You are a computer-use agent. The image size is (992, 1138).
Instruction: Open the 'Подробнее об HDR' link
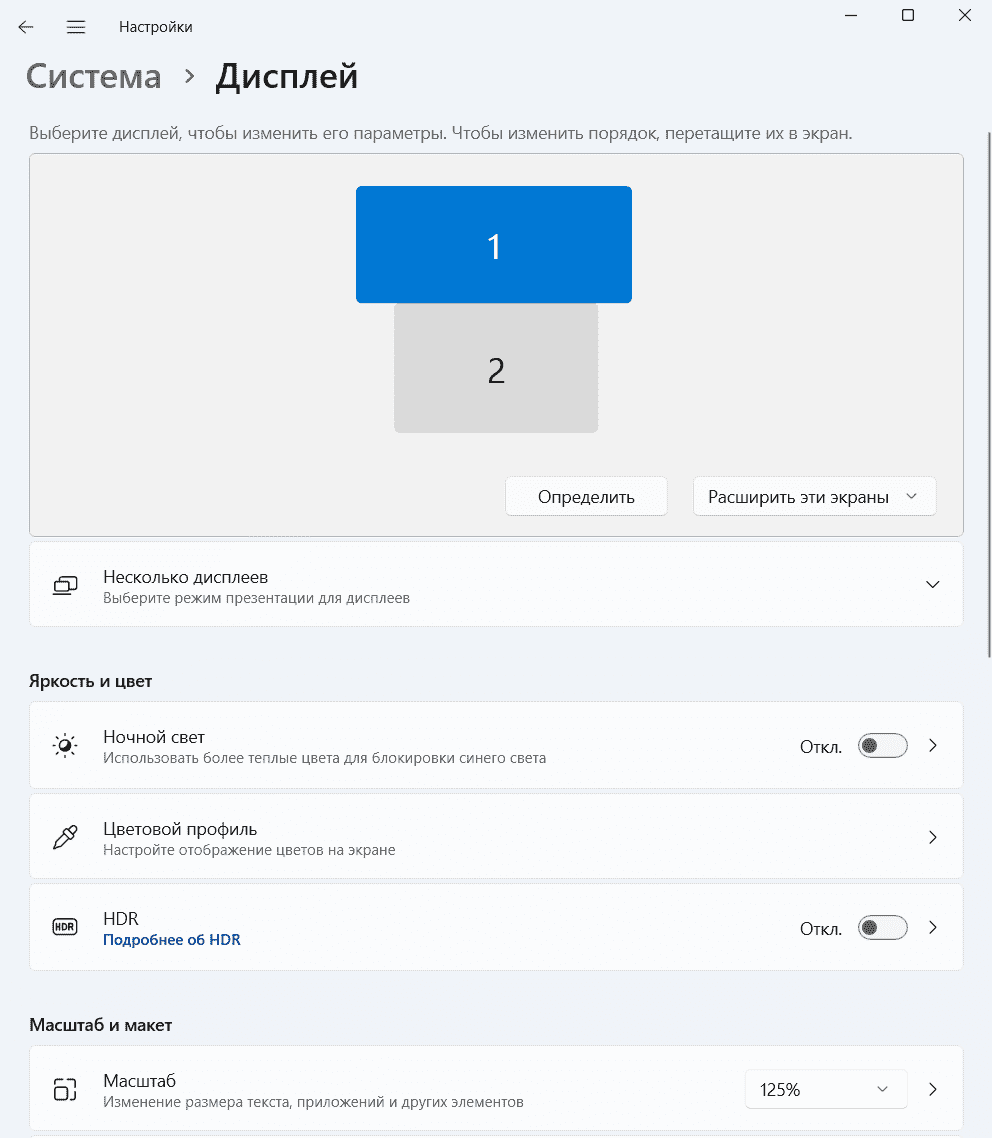[x=172, y=940]
